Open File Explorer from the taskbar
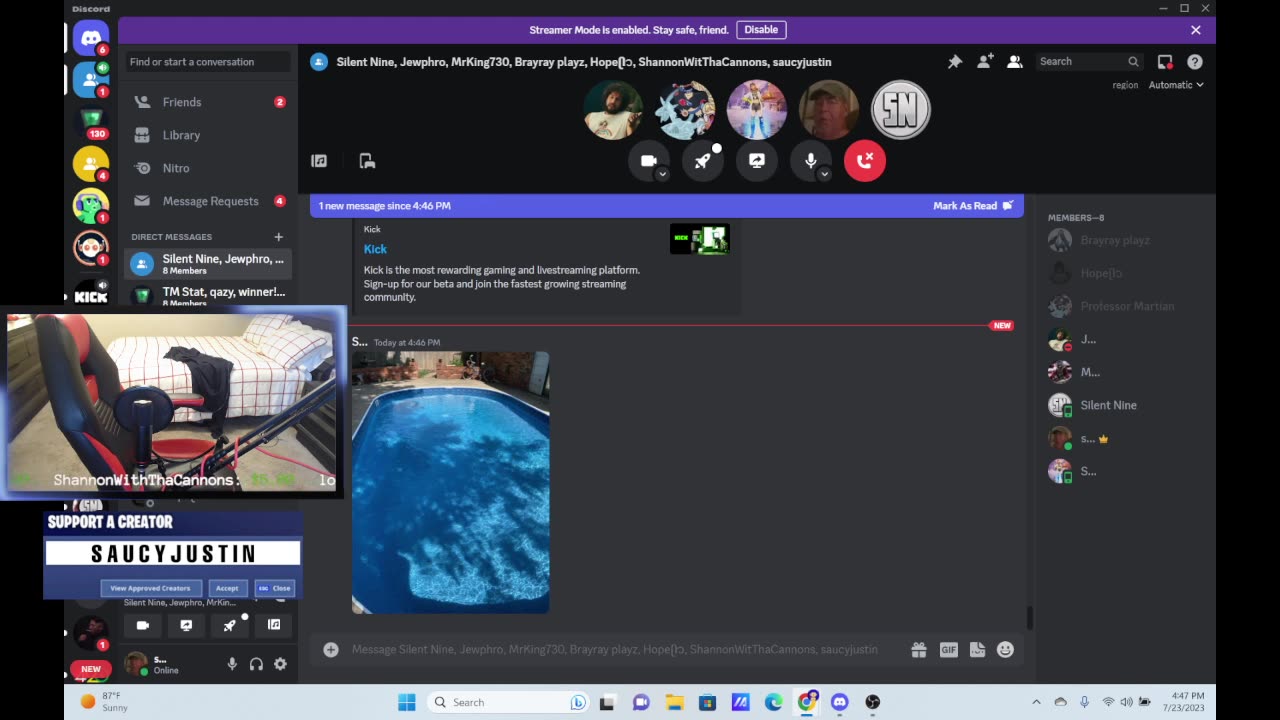1280x720 pixels. coord(674,702)
